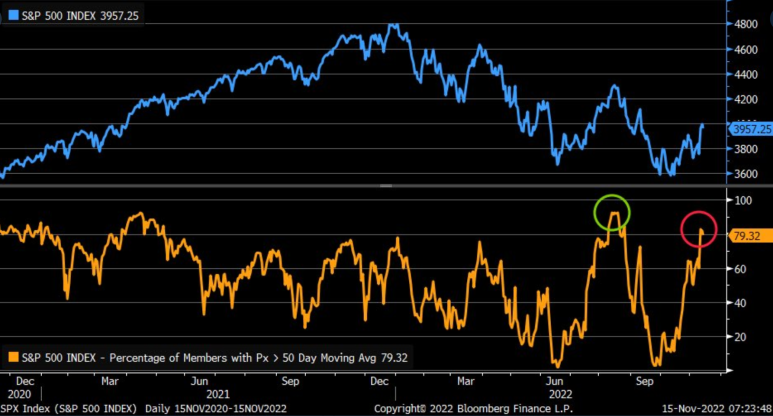Image resolution: width=773 pixels, height=416 pixels.
Task: Click the 2022 'Sep' label on time axis
Action: (x=644, y=381)
